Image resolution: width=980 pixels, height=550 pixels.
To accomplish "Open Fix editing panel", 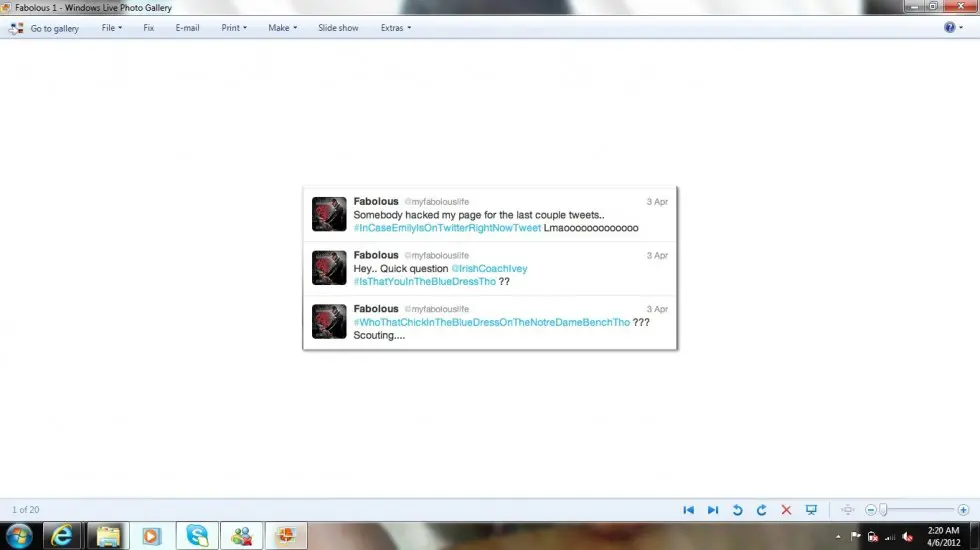I will (148, 28).
